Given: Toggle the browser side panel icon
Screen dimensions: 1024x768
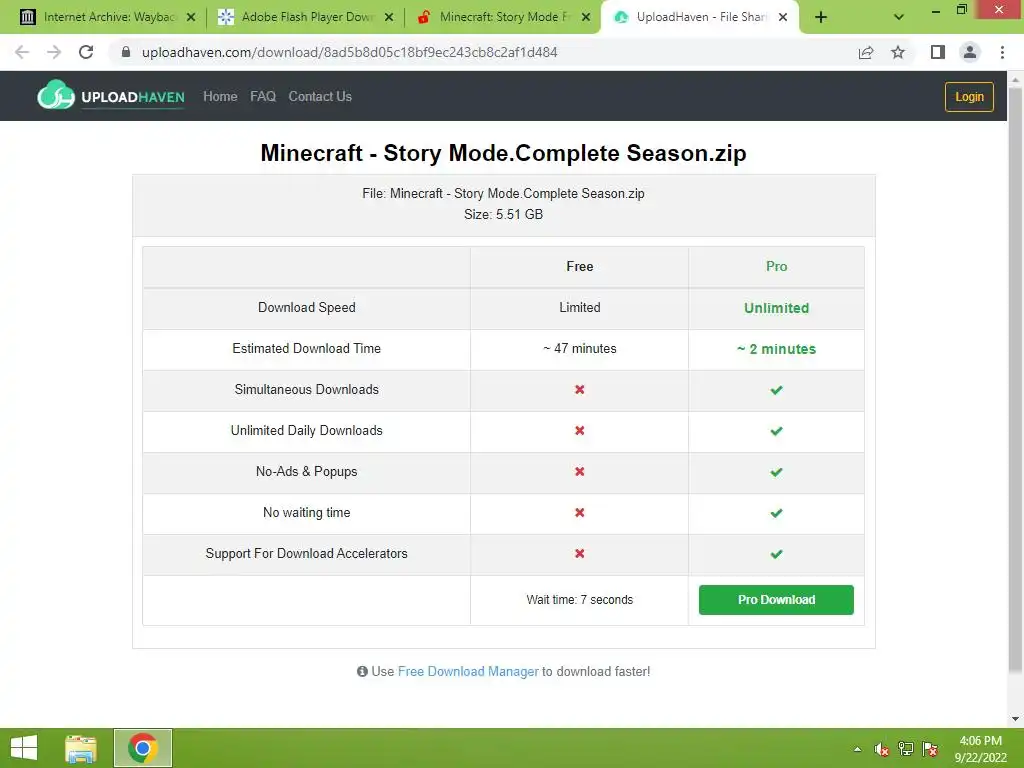Looking at the screenshot, I should click(x=938, y=52).
